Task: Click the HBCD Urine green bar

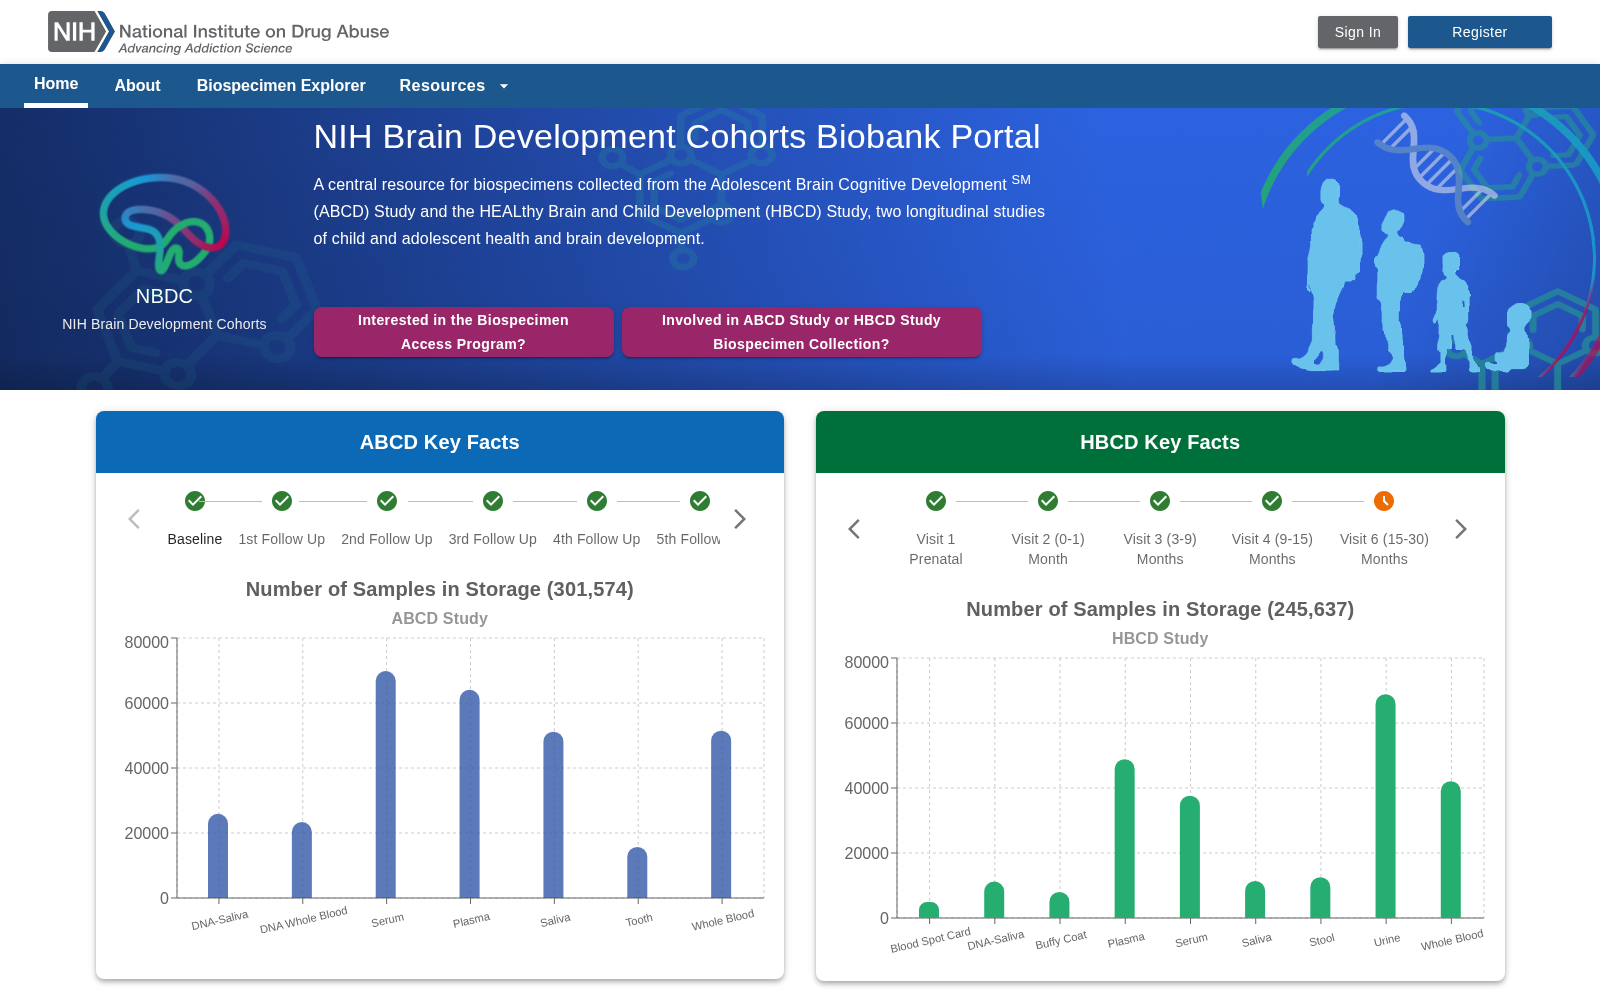Action: [x=1386, y=806]
